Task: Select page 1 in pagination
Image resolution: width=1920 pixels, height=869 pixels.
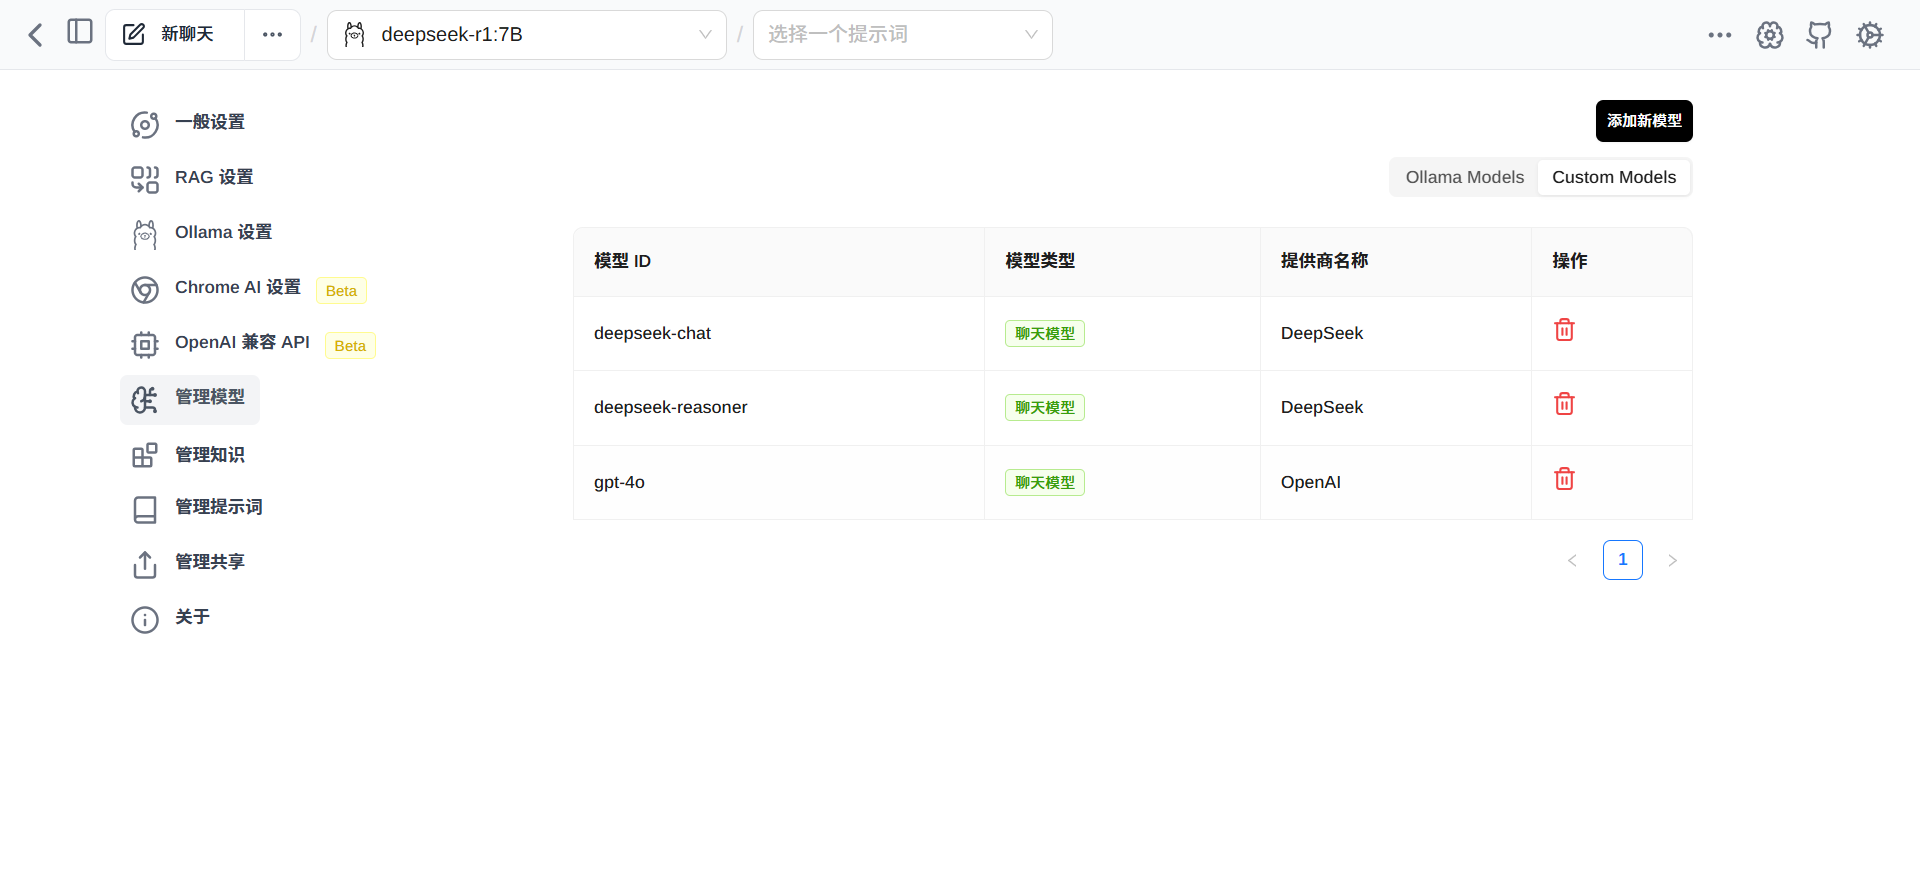Action: [1622, 560]
